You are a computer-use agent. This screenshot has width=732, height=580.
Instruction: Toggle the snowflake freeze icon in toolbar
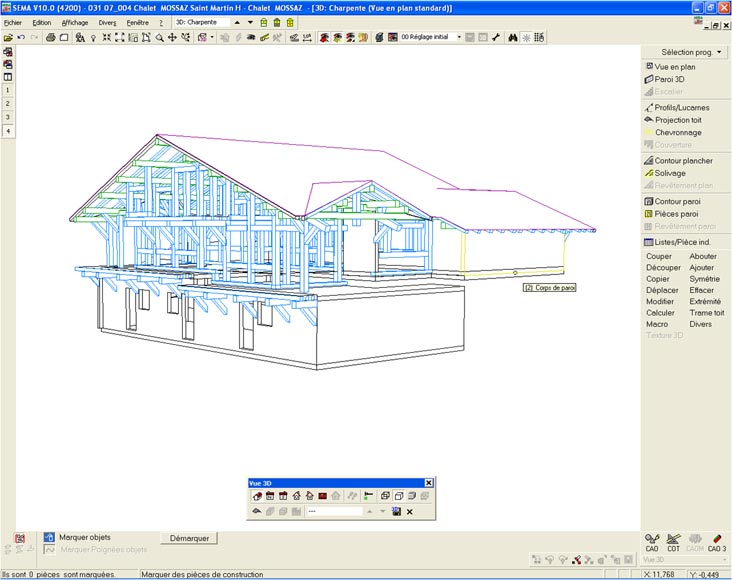(526, 37)
